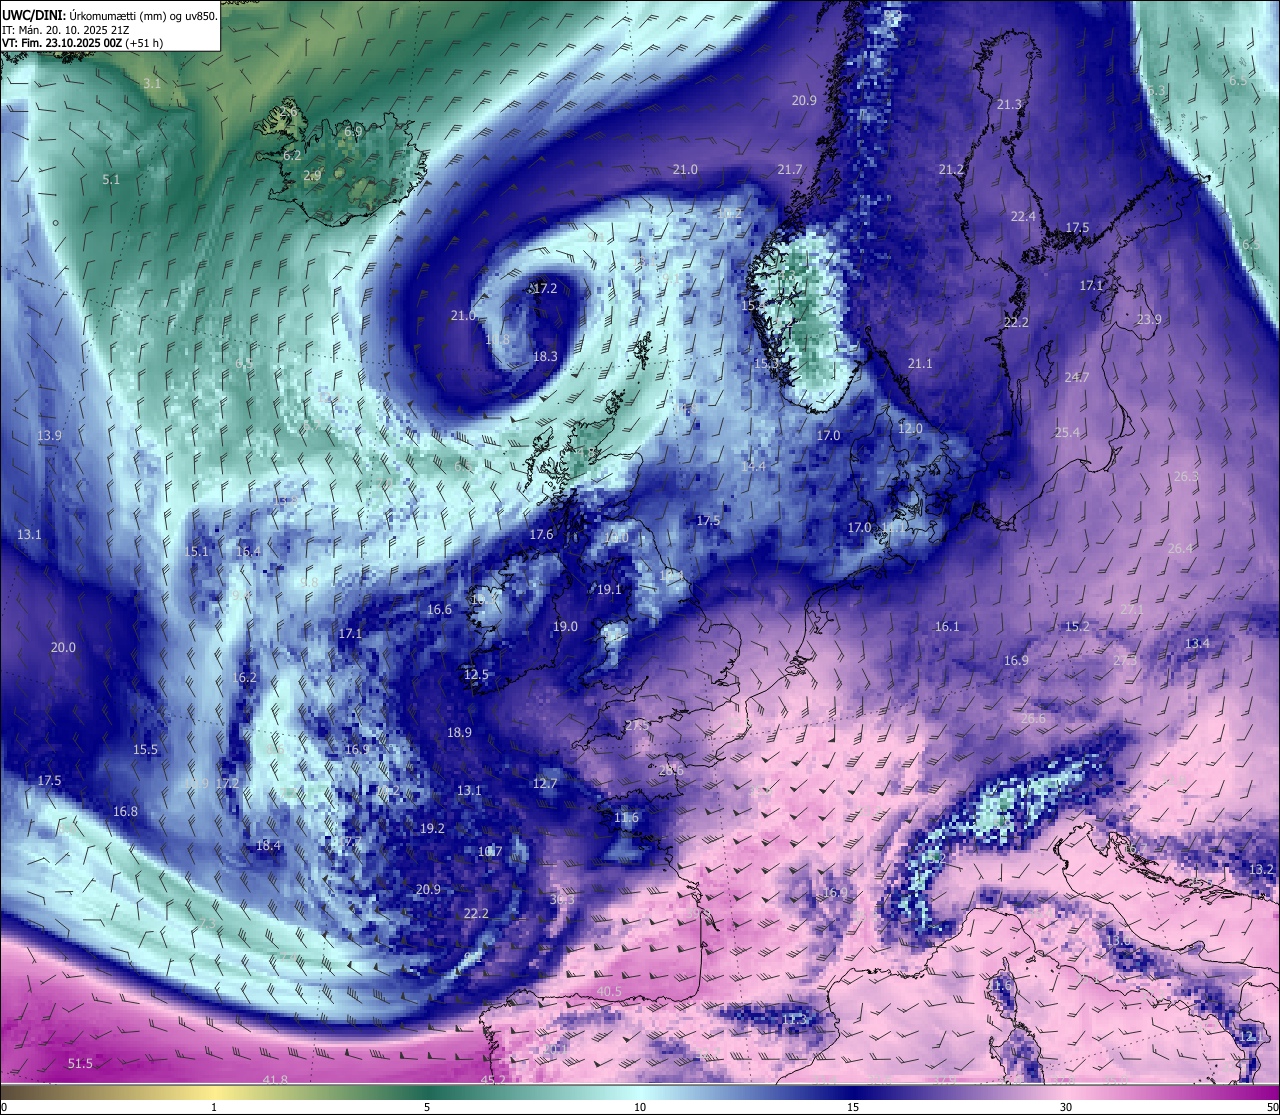This screenshot has height=1115, width=1280.
Task: Click the 20.0 value on the western edge
Action: [63, 647]
